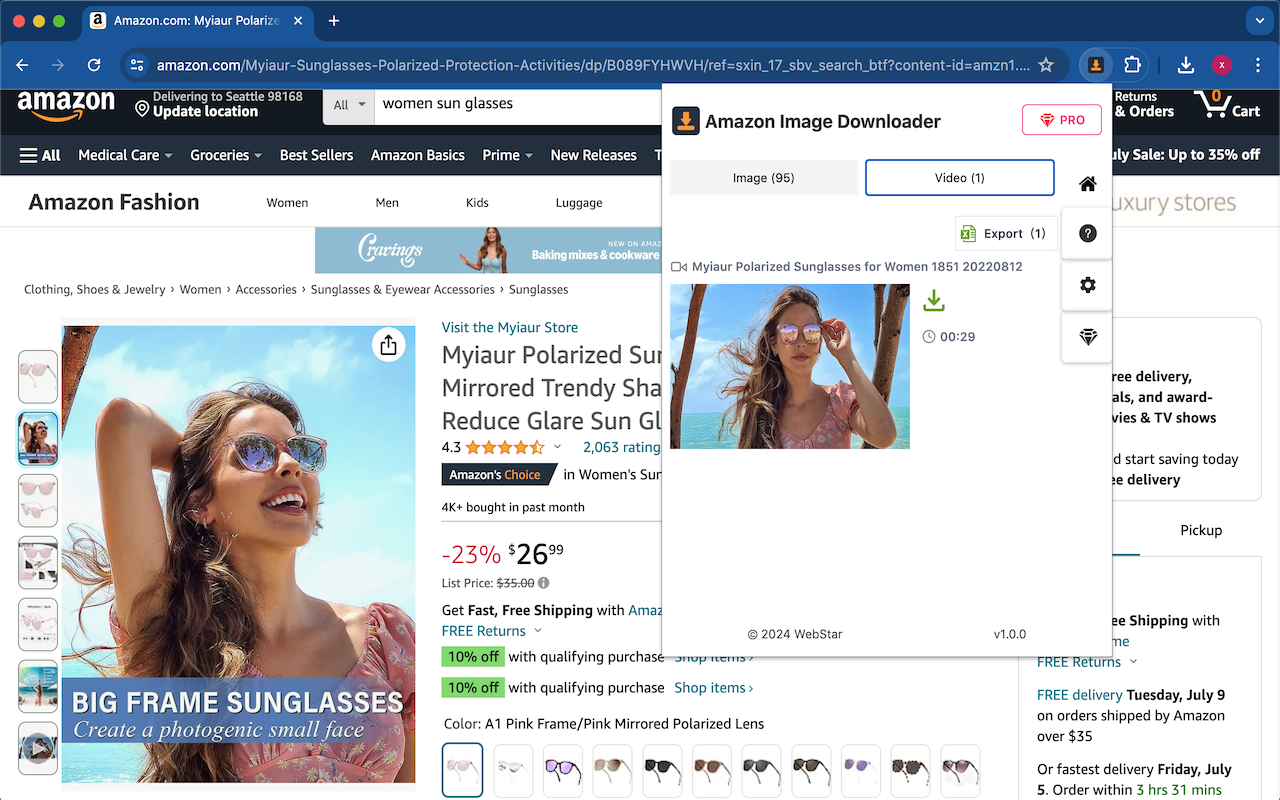Select the beach scene product thumbnail

point(38,686)
